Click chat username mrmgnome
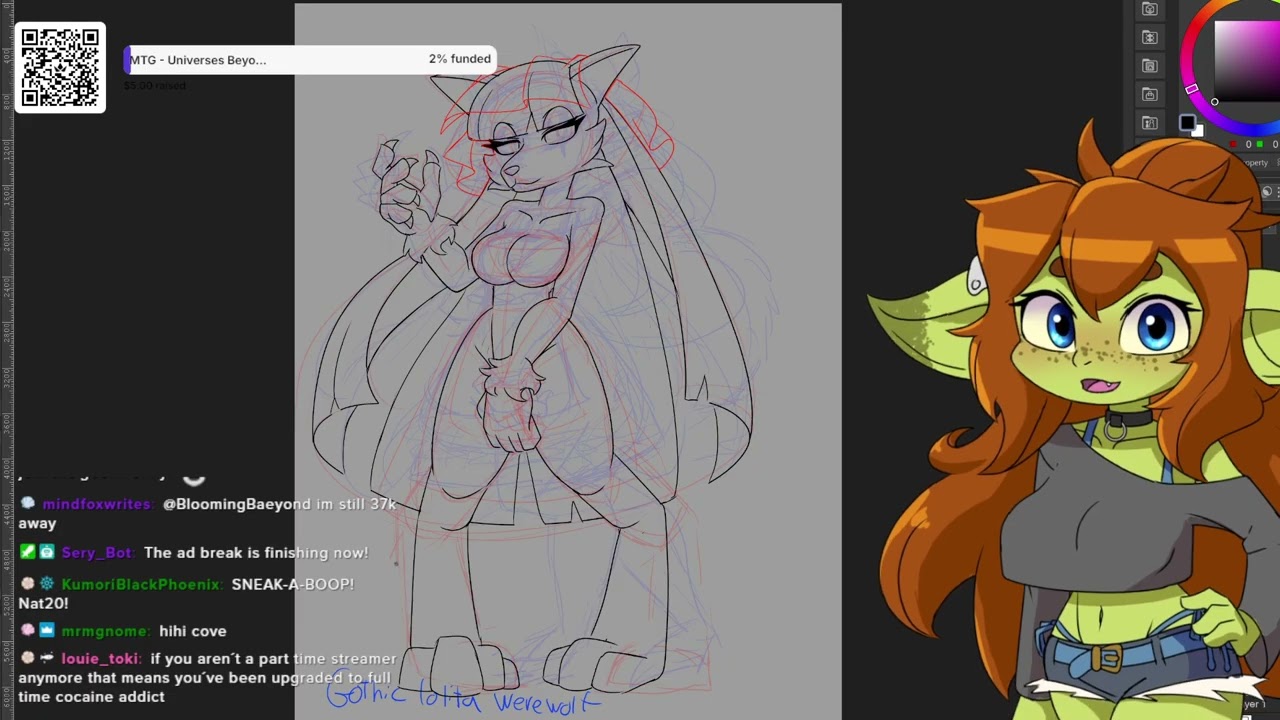 (x=105, y=631)
